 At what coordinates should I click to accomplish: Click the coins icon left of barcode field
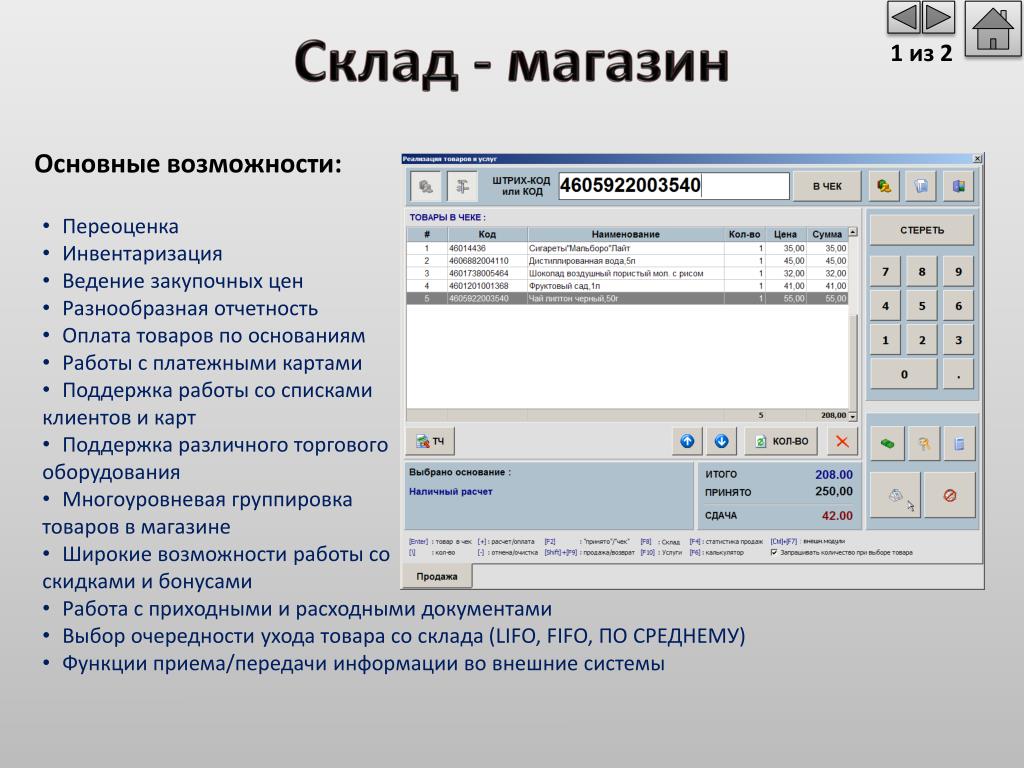point(426,187)
